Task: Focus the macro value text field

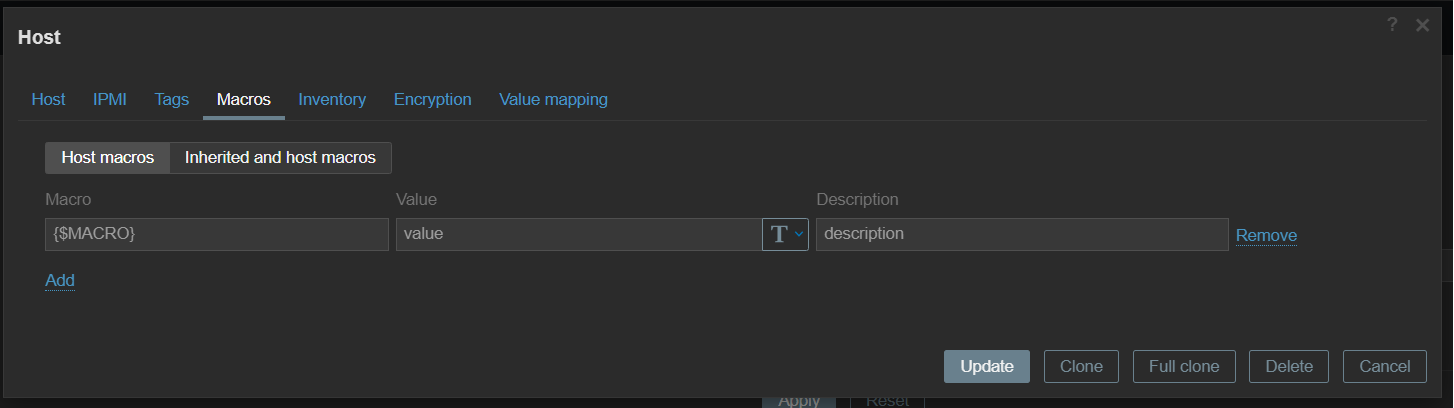Action: click(x=578, y=235)
